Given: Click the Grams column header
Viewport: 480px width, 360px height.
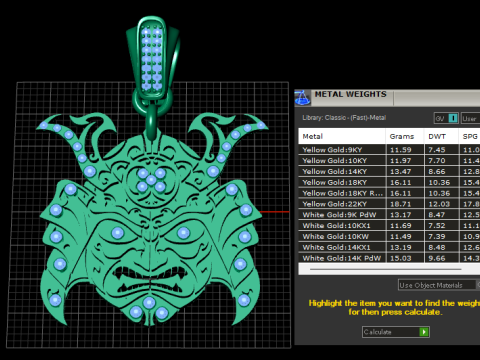Looking at the screenshot, I should point(405,136).
